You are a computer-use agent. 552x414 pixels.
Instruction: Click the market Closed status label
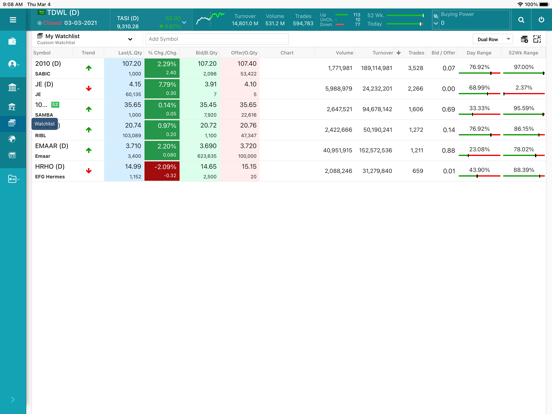click(x=52, y=23)
